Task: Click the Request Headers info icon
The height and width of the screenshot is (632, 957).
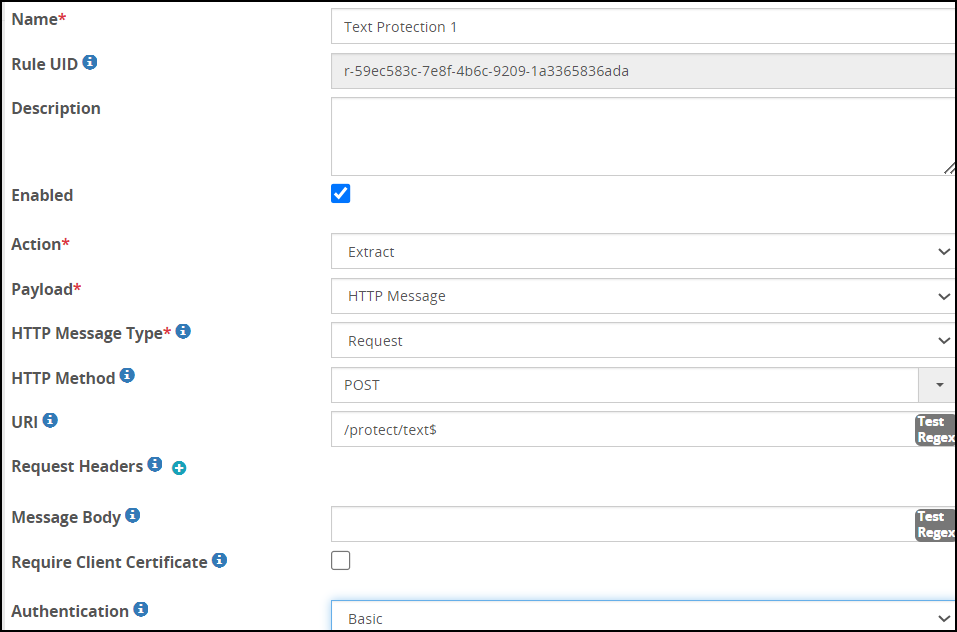Action: pyautogui.click(x=155, y=464)
